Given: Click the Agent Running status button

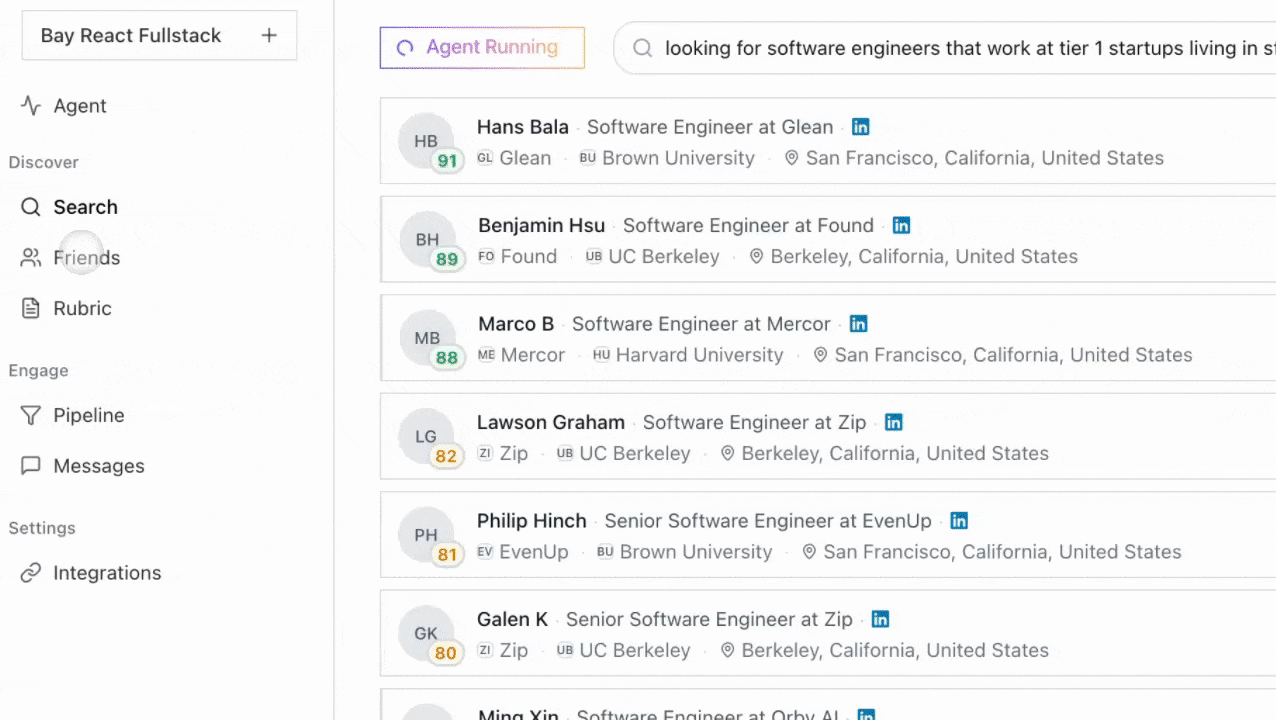Looking at the screenshot, I should pyautogui.click(x=481, y=48).
